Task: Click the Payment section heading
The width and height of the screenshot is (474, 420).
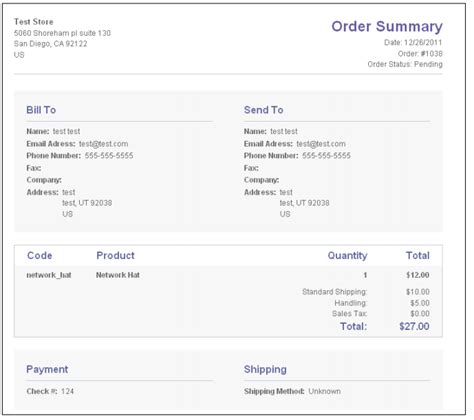Action: (47, 369)
